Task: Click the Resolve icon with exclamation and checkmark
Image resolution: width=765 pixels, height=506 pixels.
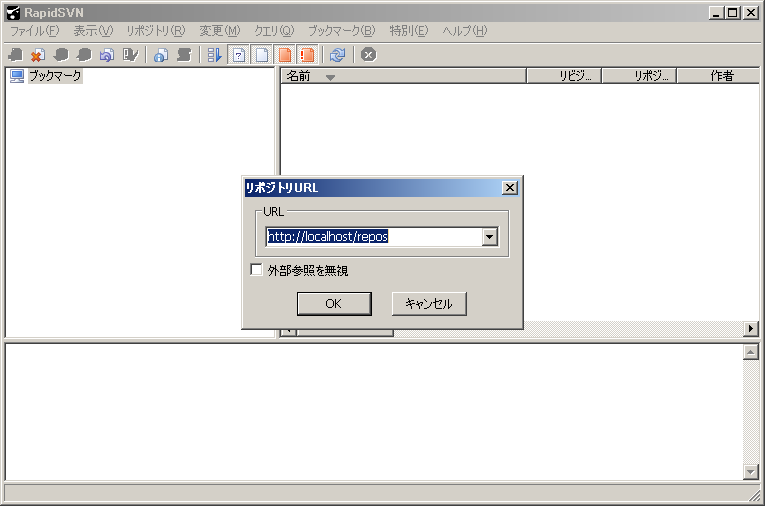Action: pos(130,55)
